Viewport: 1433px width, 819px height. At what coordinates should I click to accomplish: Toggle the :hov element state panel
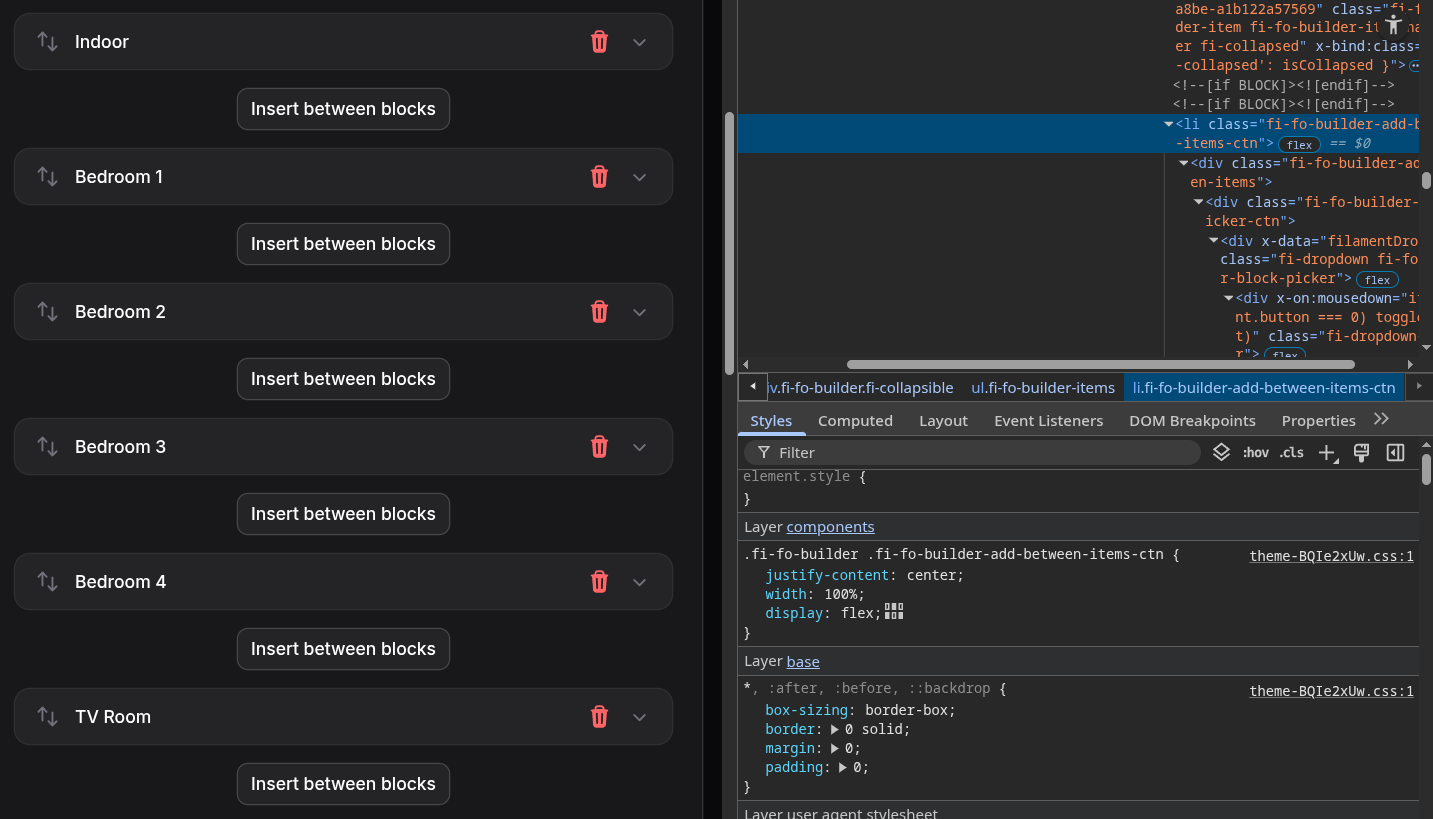[x=1255, y=453]
